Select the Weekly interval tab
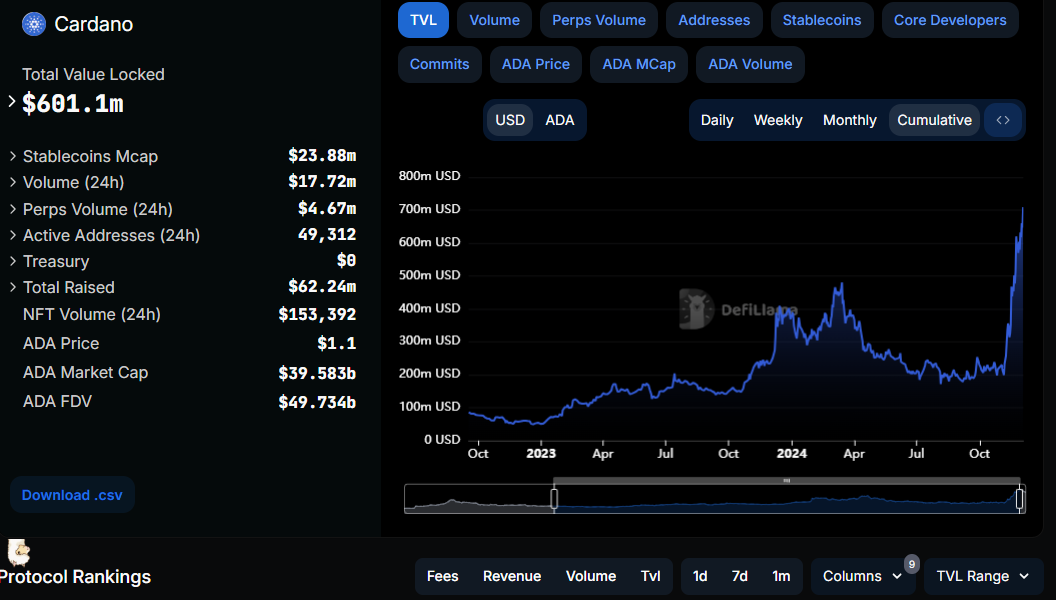This screenshot has height=600, width=1056. pos(777,120)
